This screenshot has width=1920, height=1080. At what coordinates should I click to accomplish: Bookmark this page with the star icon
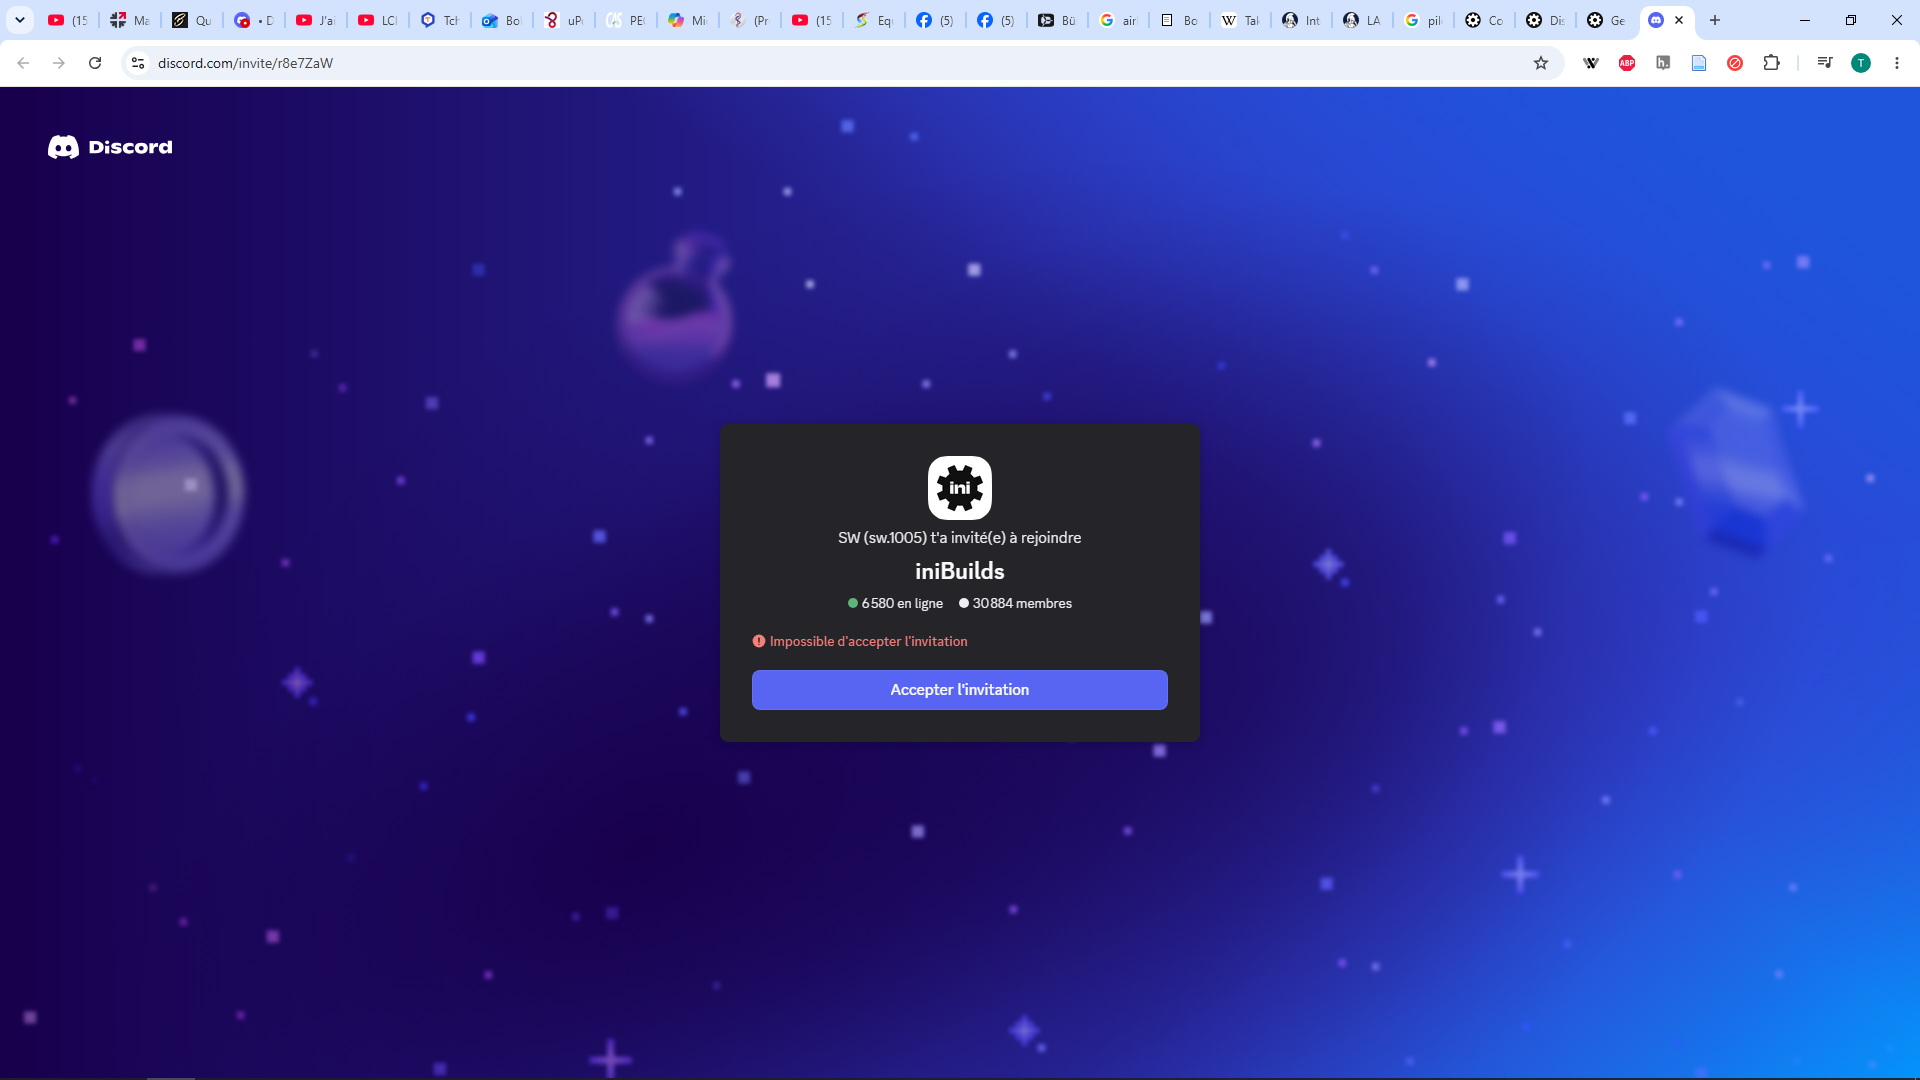click(x=1541, y=63)
